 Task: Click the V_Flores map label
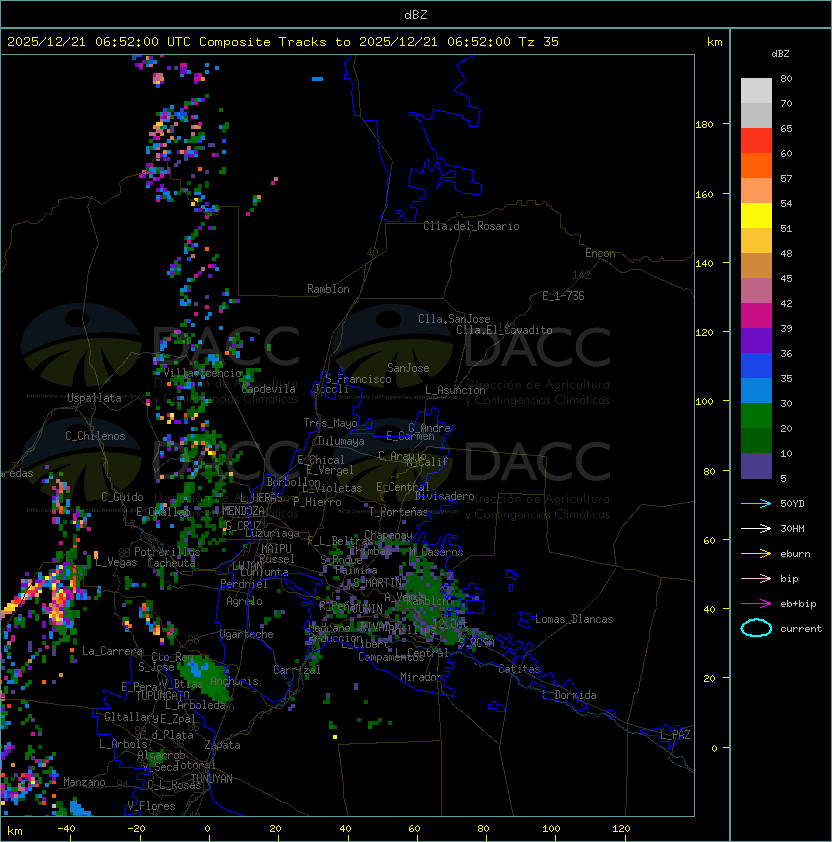151,806
